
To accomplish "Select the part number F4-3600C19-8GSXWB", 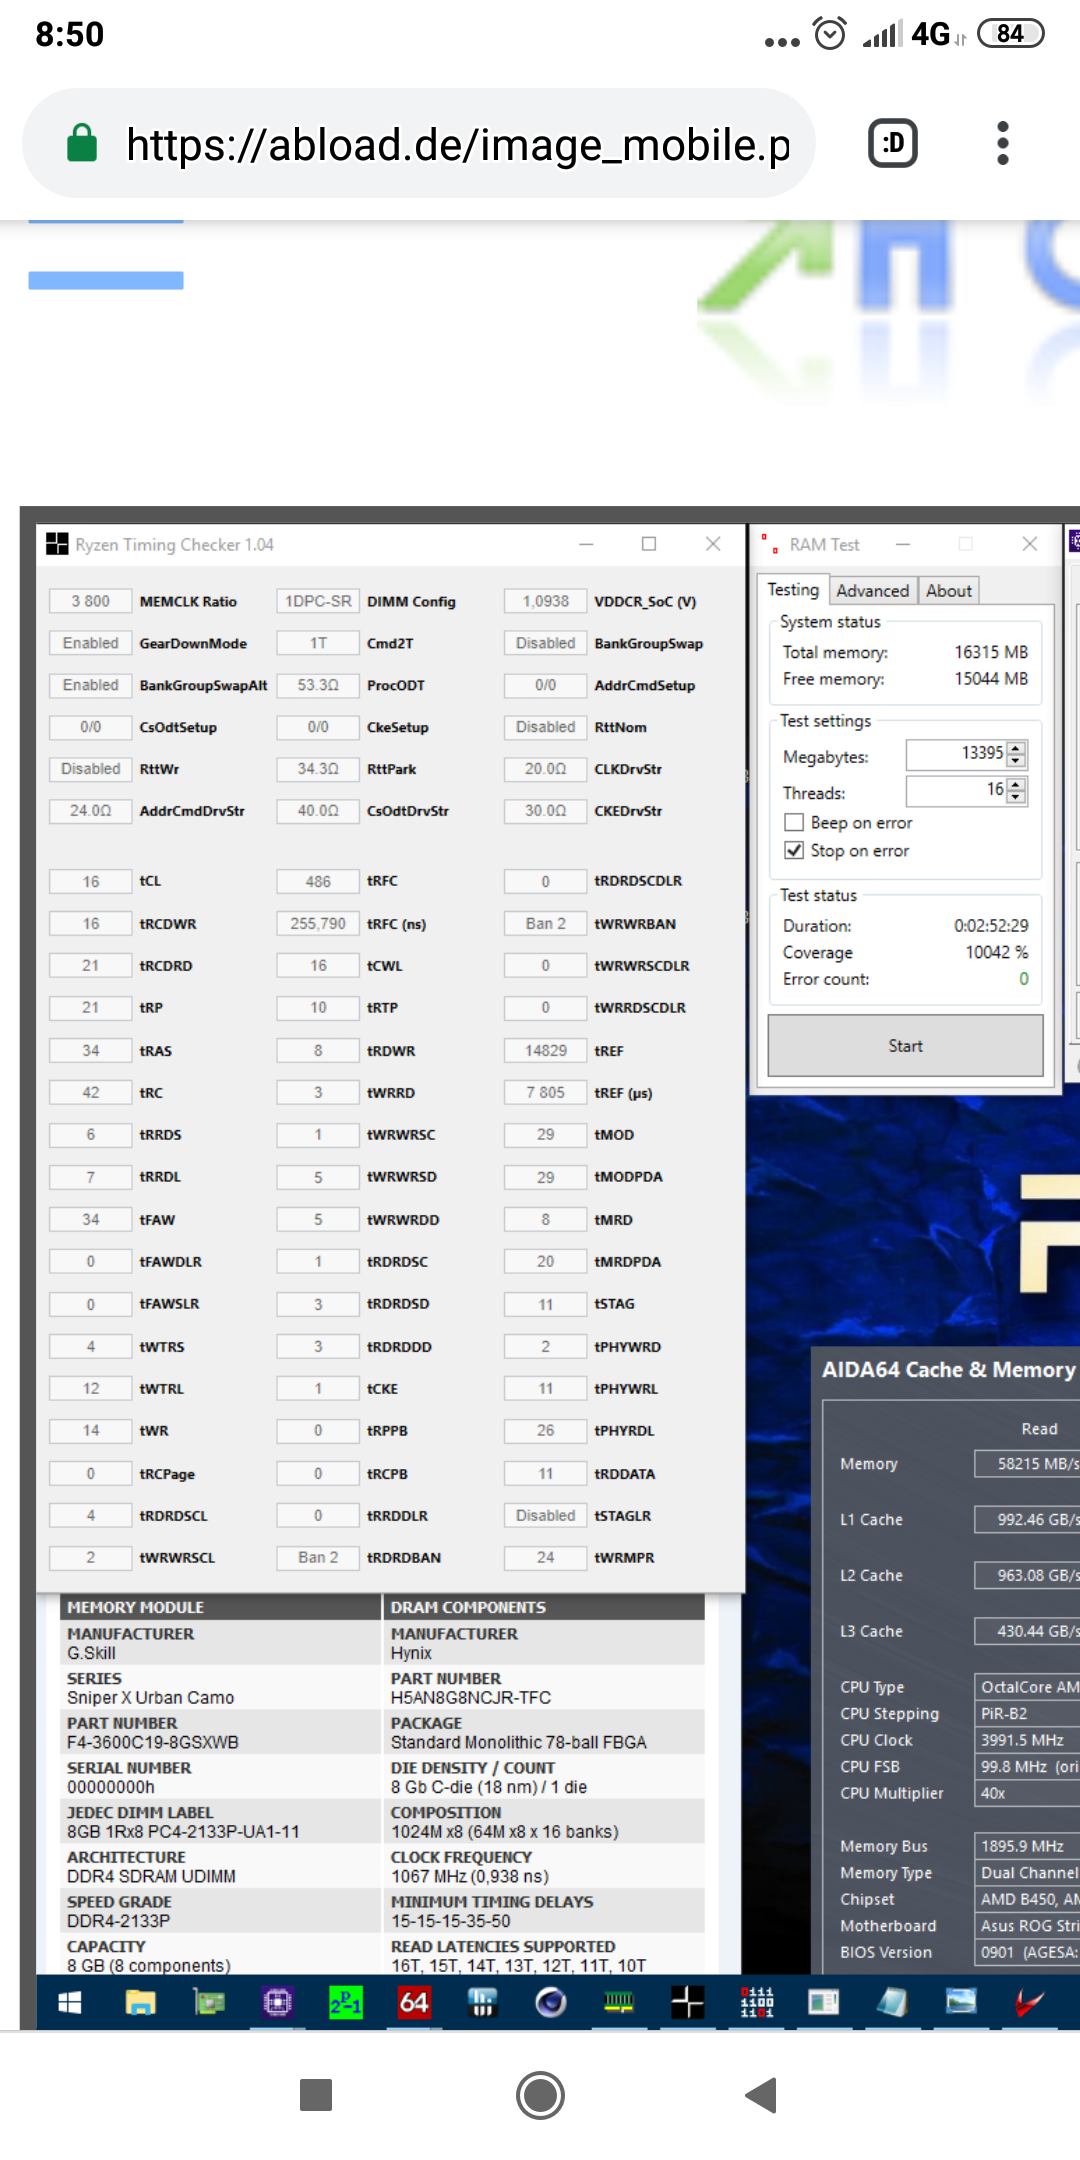I will coord(153,1742).
